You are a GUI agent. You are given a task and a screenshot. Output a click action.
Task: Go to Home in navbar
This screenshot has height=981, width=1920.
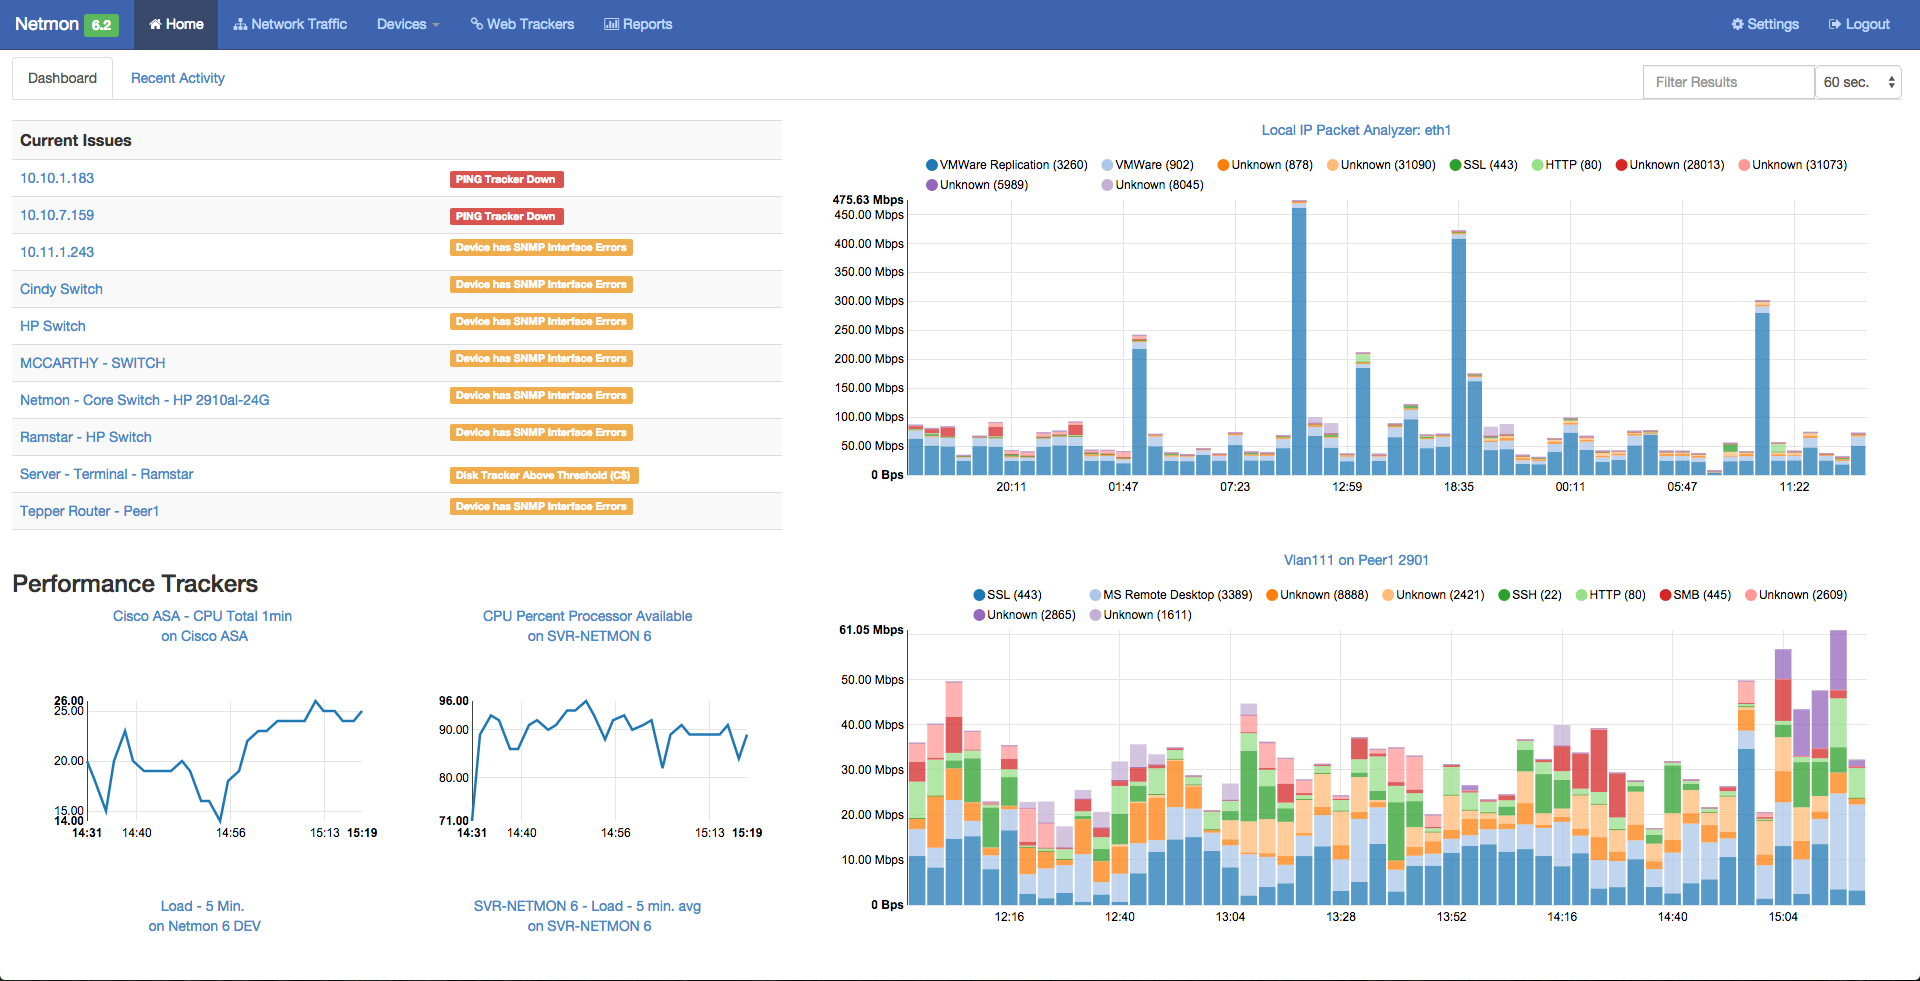[176, 24]
